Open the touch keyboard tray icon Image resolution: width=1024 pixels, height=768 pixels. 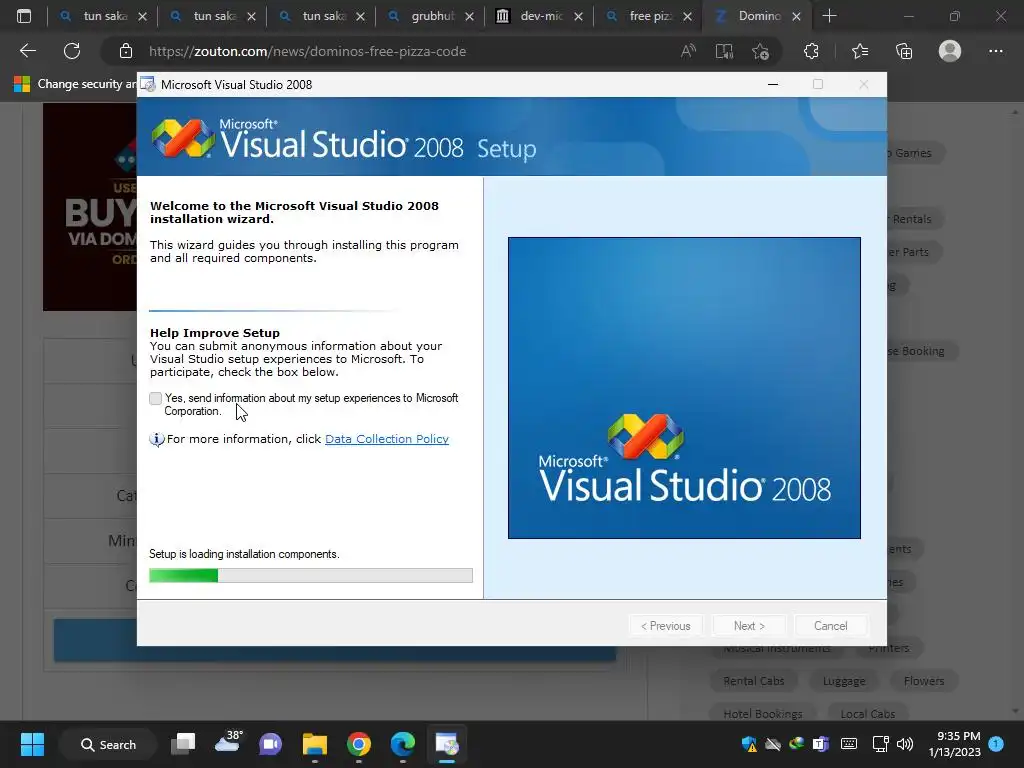pos(849,744)
